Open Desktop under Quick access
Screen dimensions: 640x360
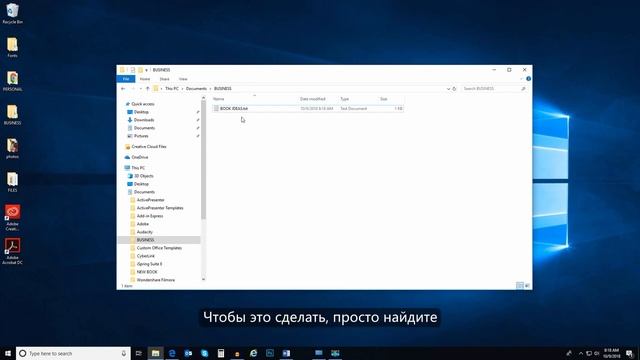pos(141,112)
